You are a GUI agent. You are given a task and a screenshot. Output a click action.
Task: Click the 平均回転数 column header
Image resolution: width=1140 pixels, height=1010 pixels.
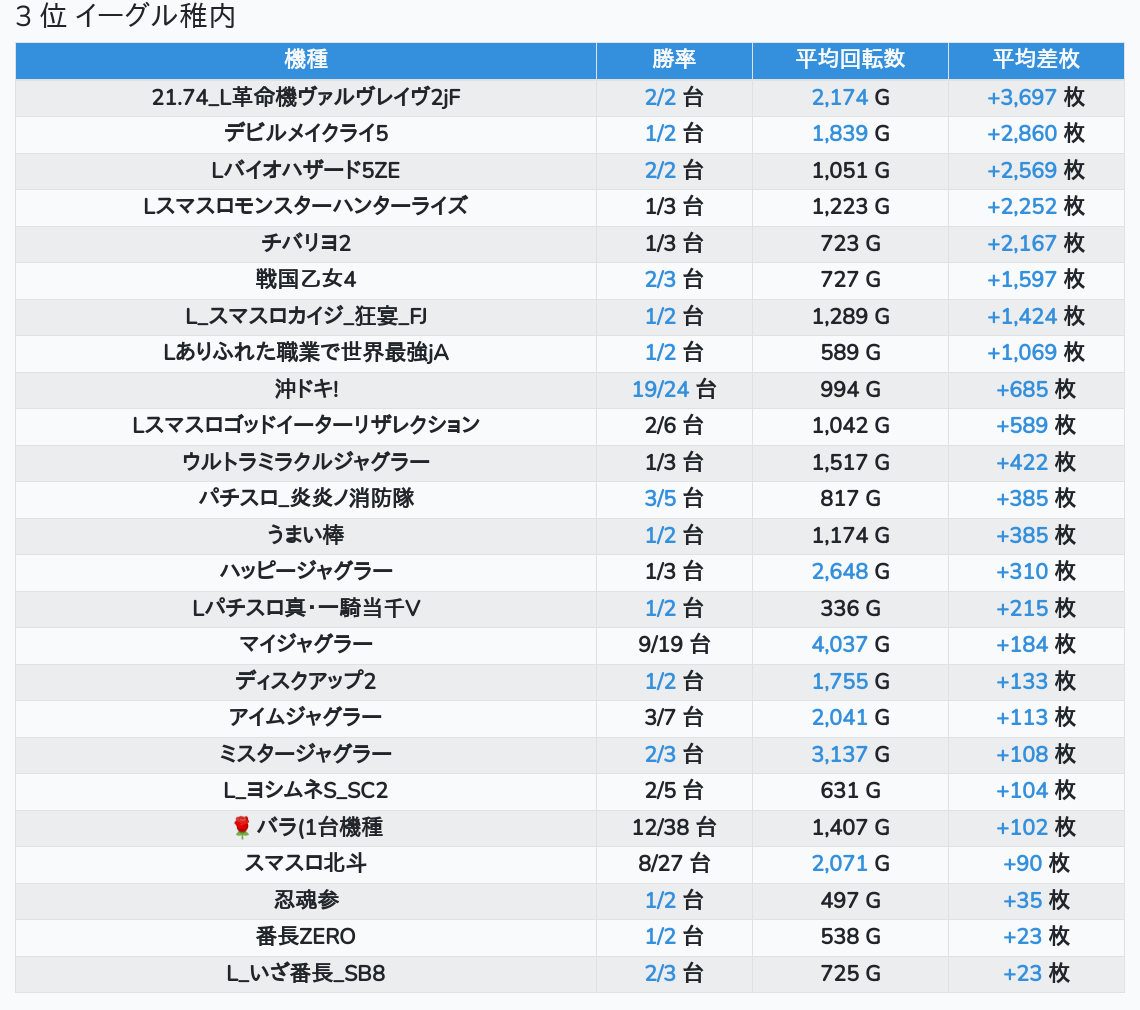pyautogui.click(x=850, y=60)
